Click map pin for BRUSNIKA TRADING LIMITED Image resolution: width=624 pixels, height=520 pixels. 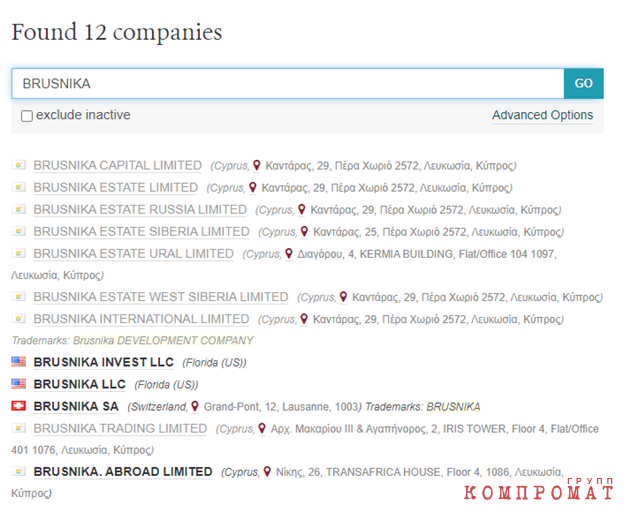[262, 428]
